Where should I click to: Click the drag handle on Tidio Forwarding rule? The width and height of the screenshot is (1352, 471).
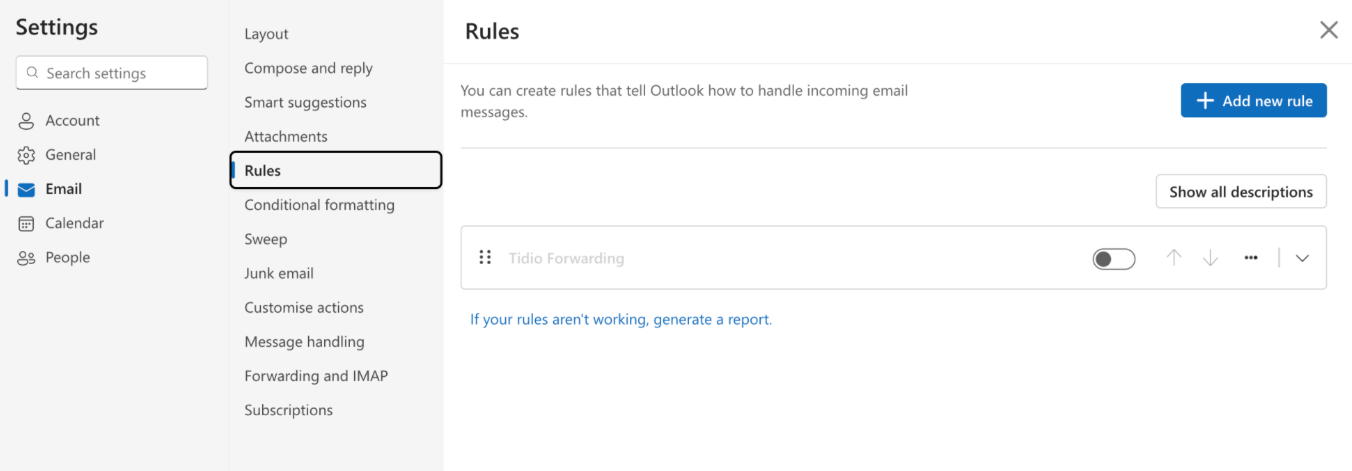pyautogui.click(x=485, y=258)
